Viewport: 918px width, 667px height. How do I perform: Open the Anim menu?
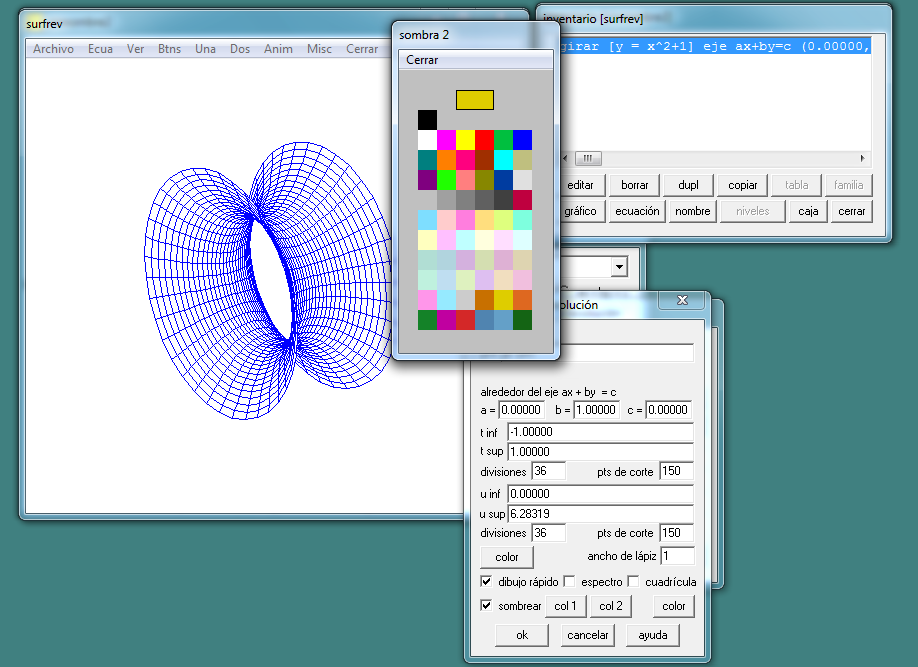tap(278, 49)
